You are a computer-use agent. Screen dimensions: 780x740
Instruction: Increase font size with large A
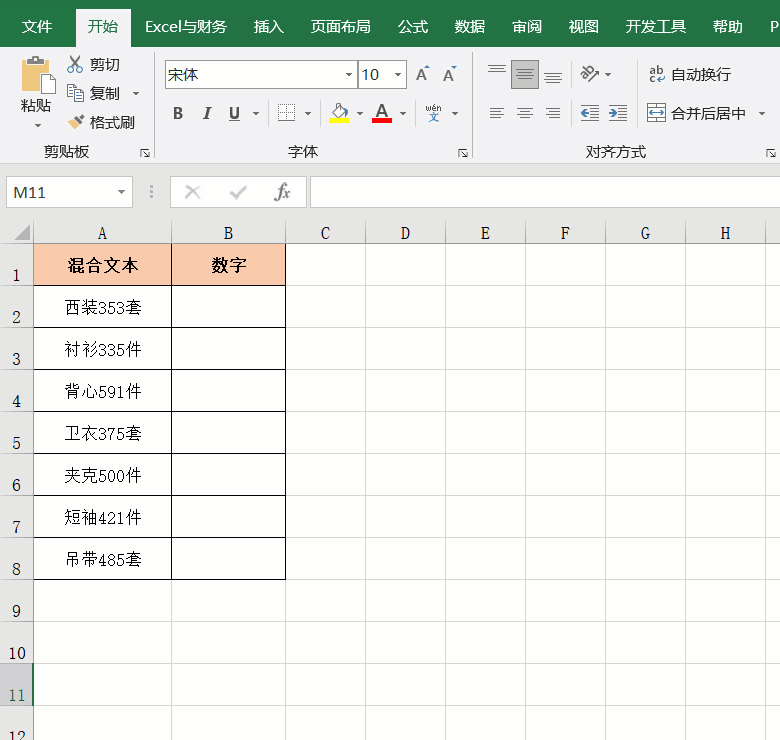point(422,74)
